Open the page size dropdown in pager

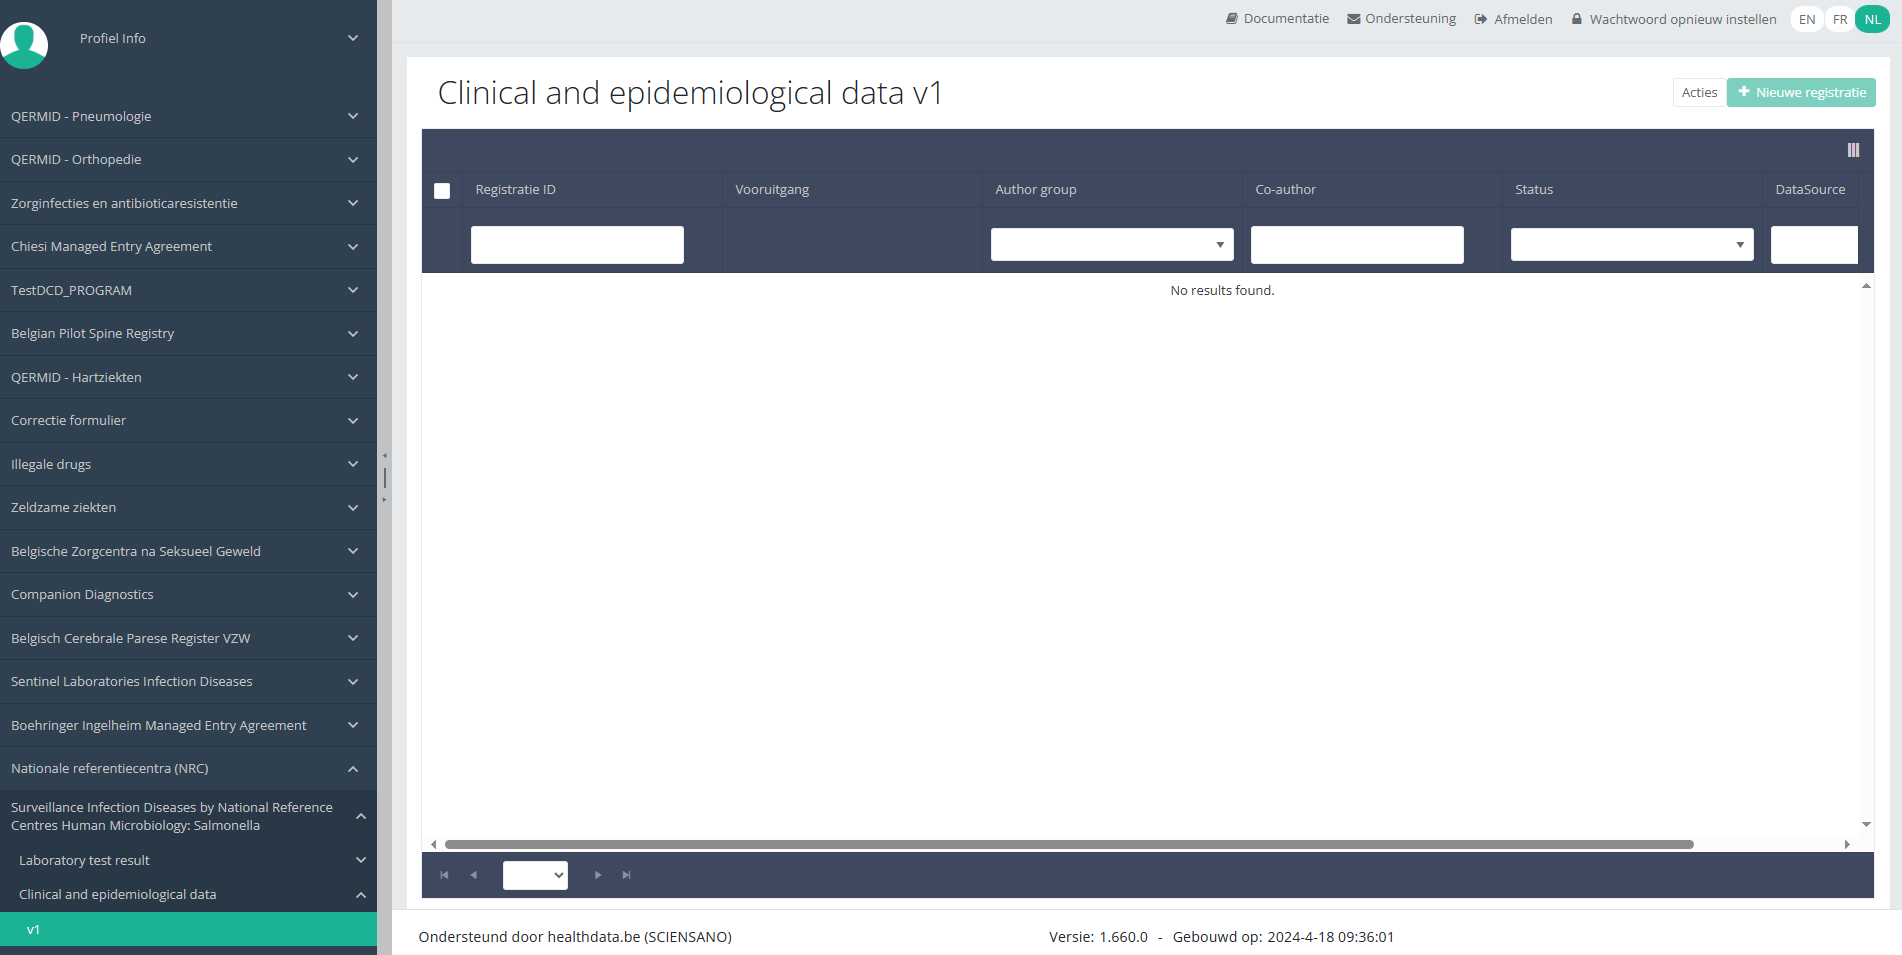click(x=535, y=875)
